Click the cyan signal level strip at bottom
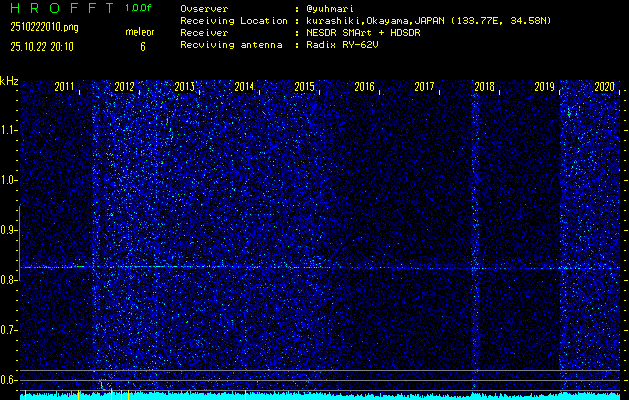The height and width of the screenshot is (400, 629). coord(320,395)
